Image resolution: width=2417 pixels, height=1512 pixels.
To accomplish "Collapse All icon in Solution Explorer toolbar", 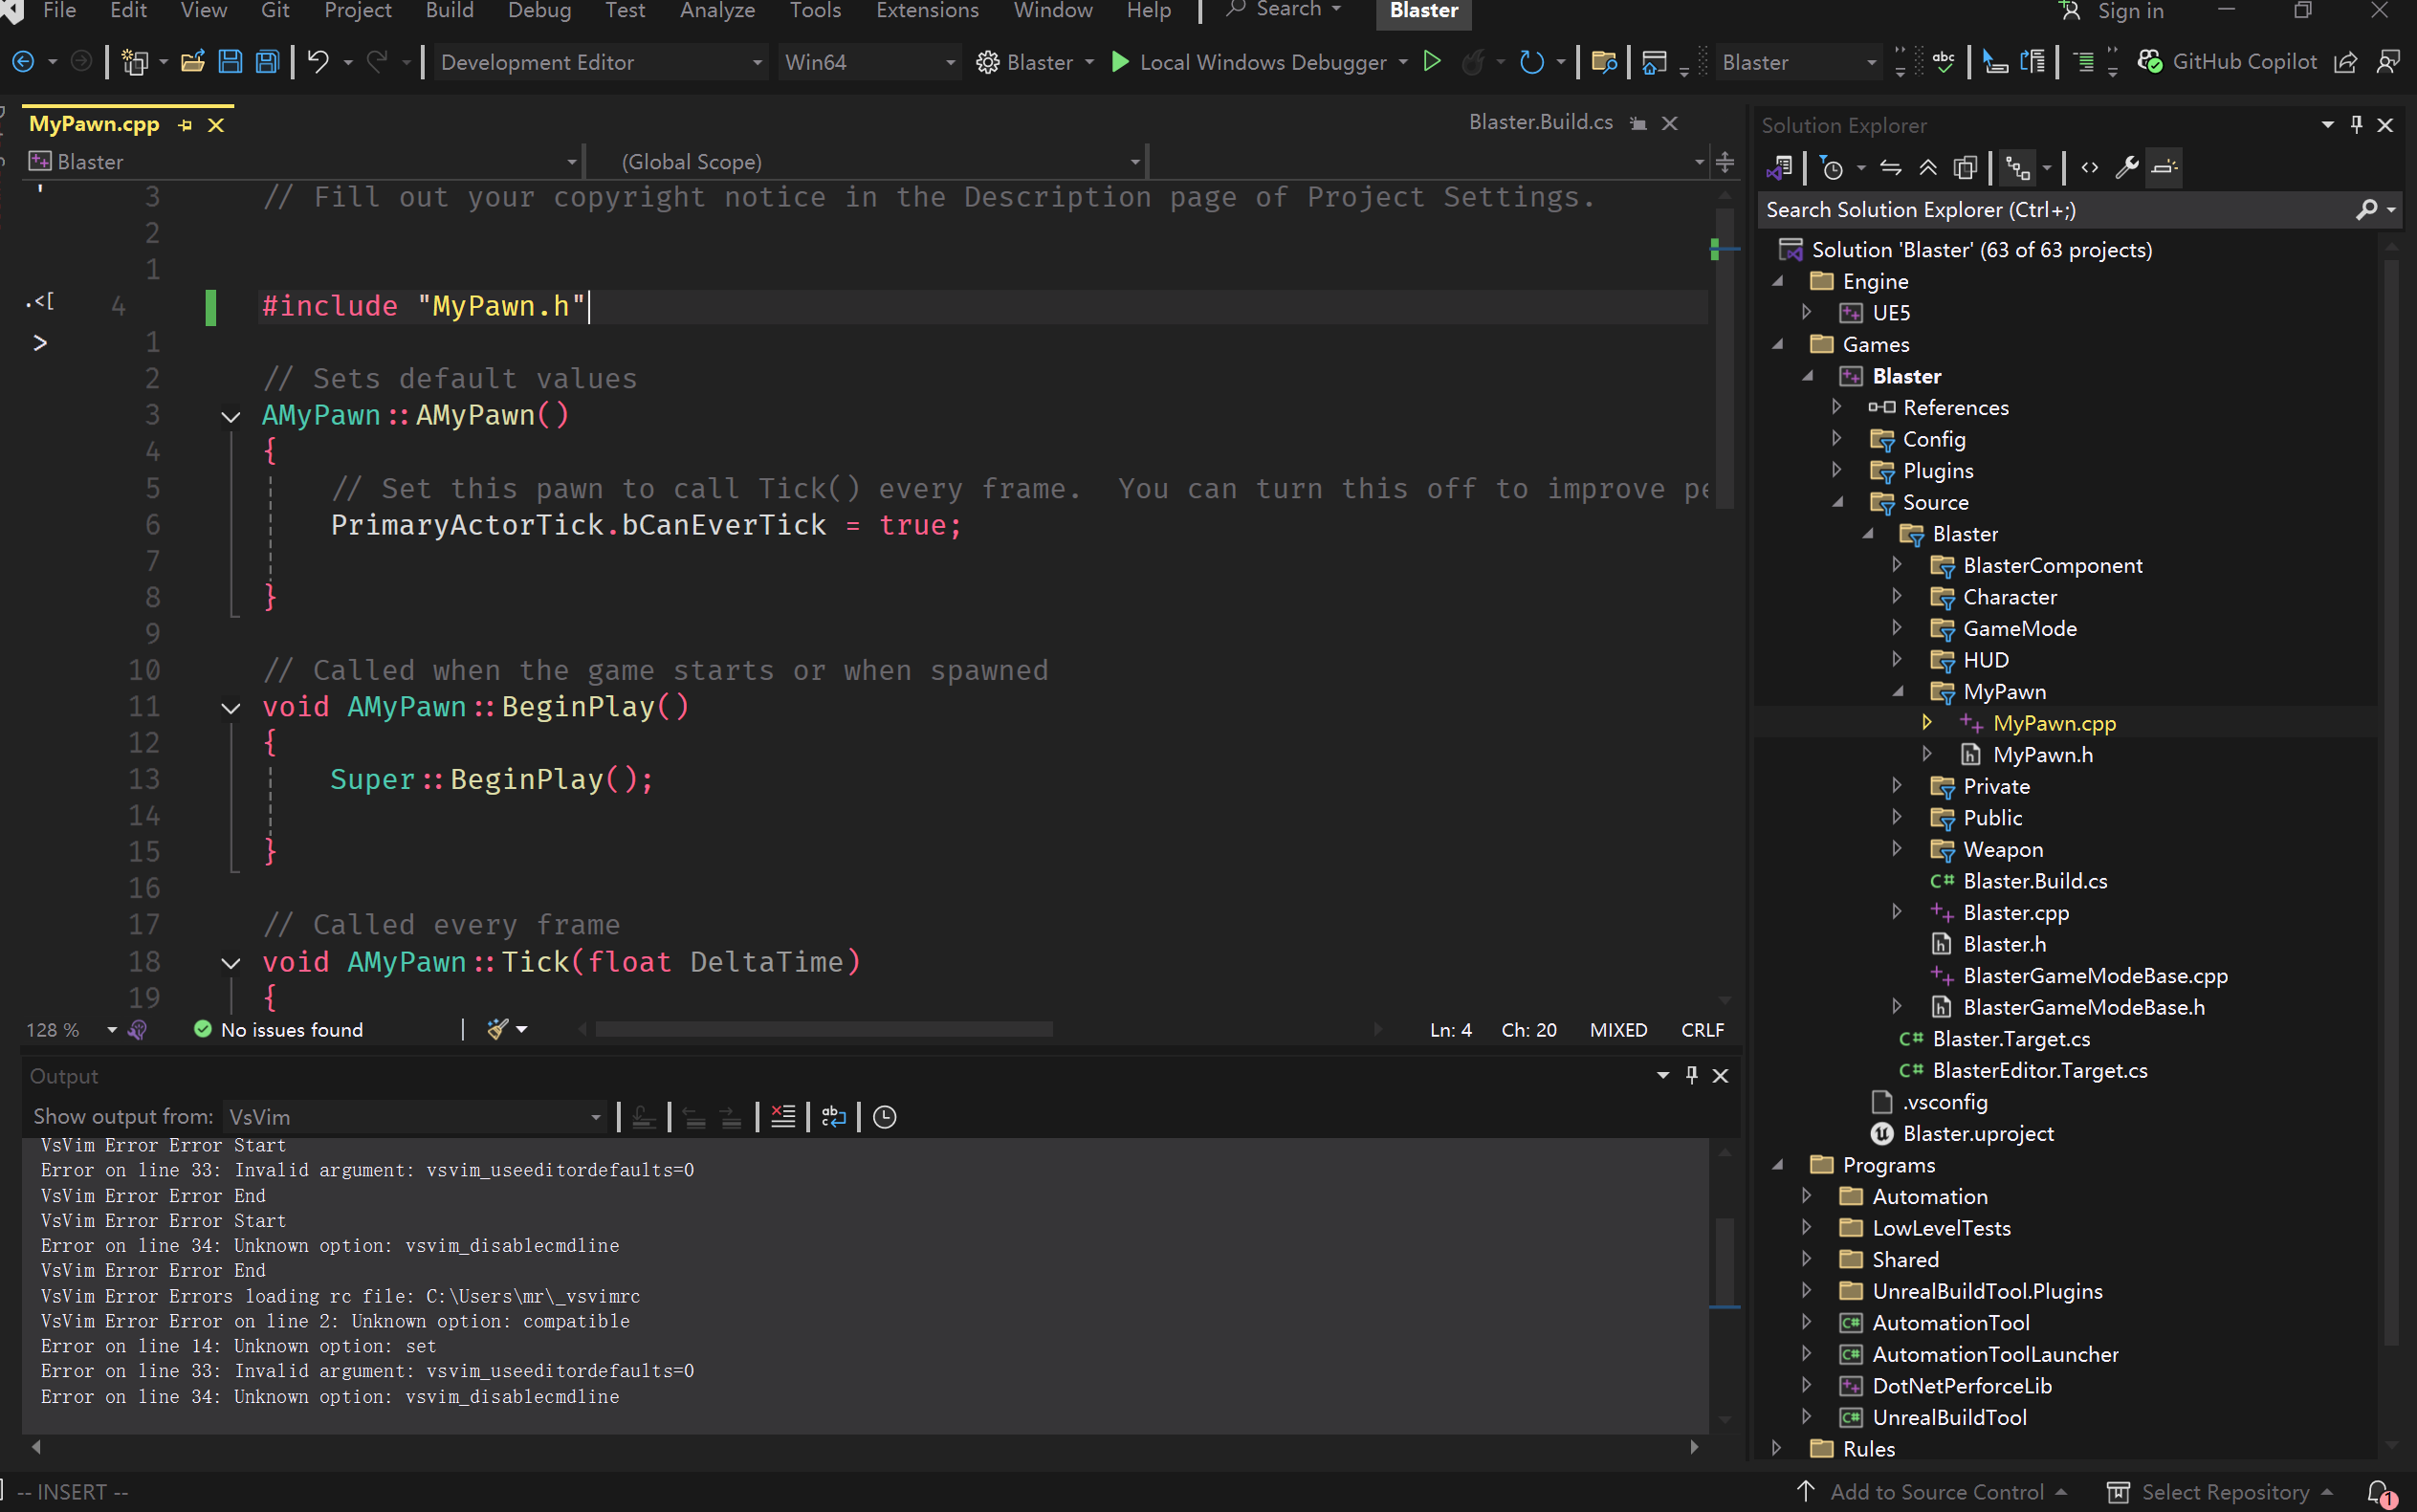I will 1927,167.
